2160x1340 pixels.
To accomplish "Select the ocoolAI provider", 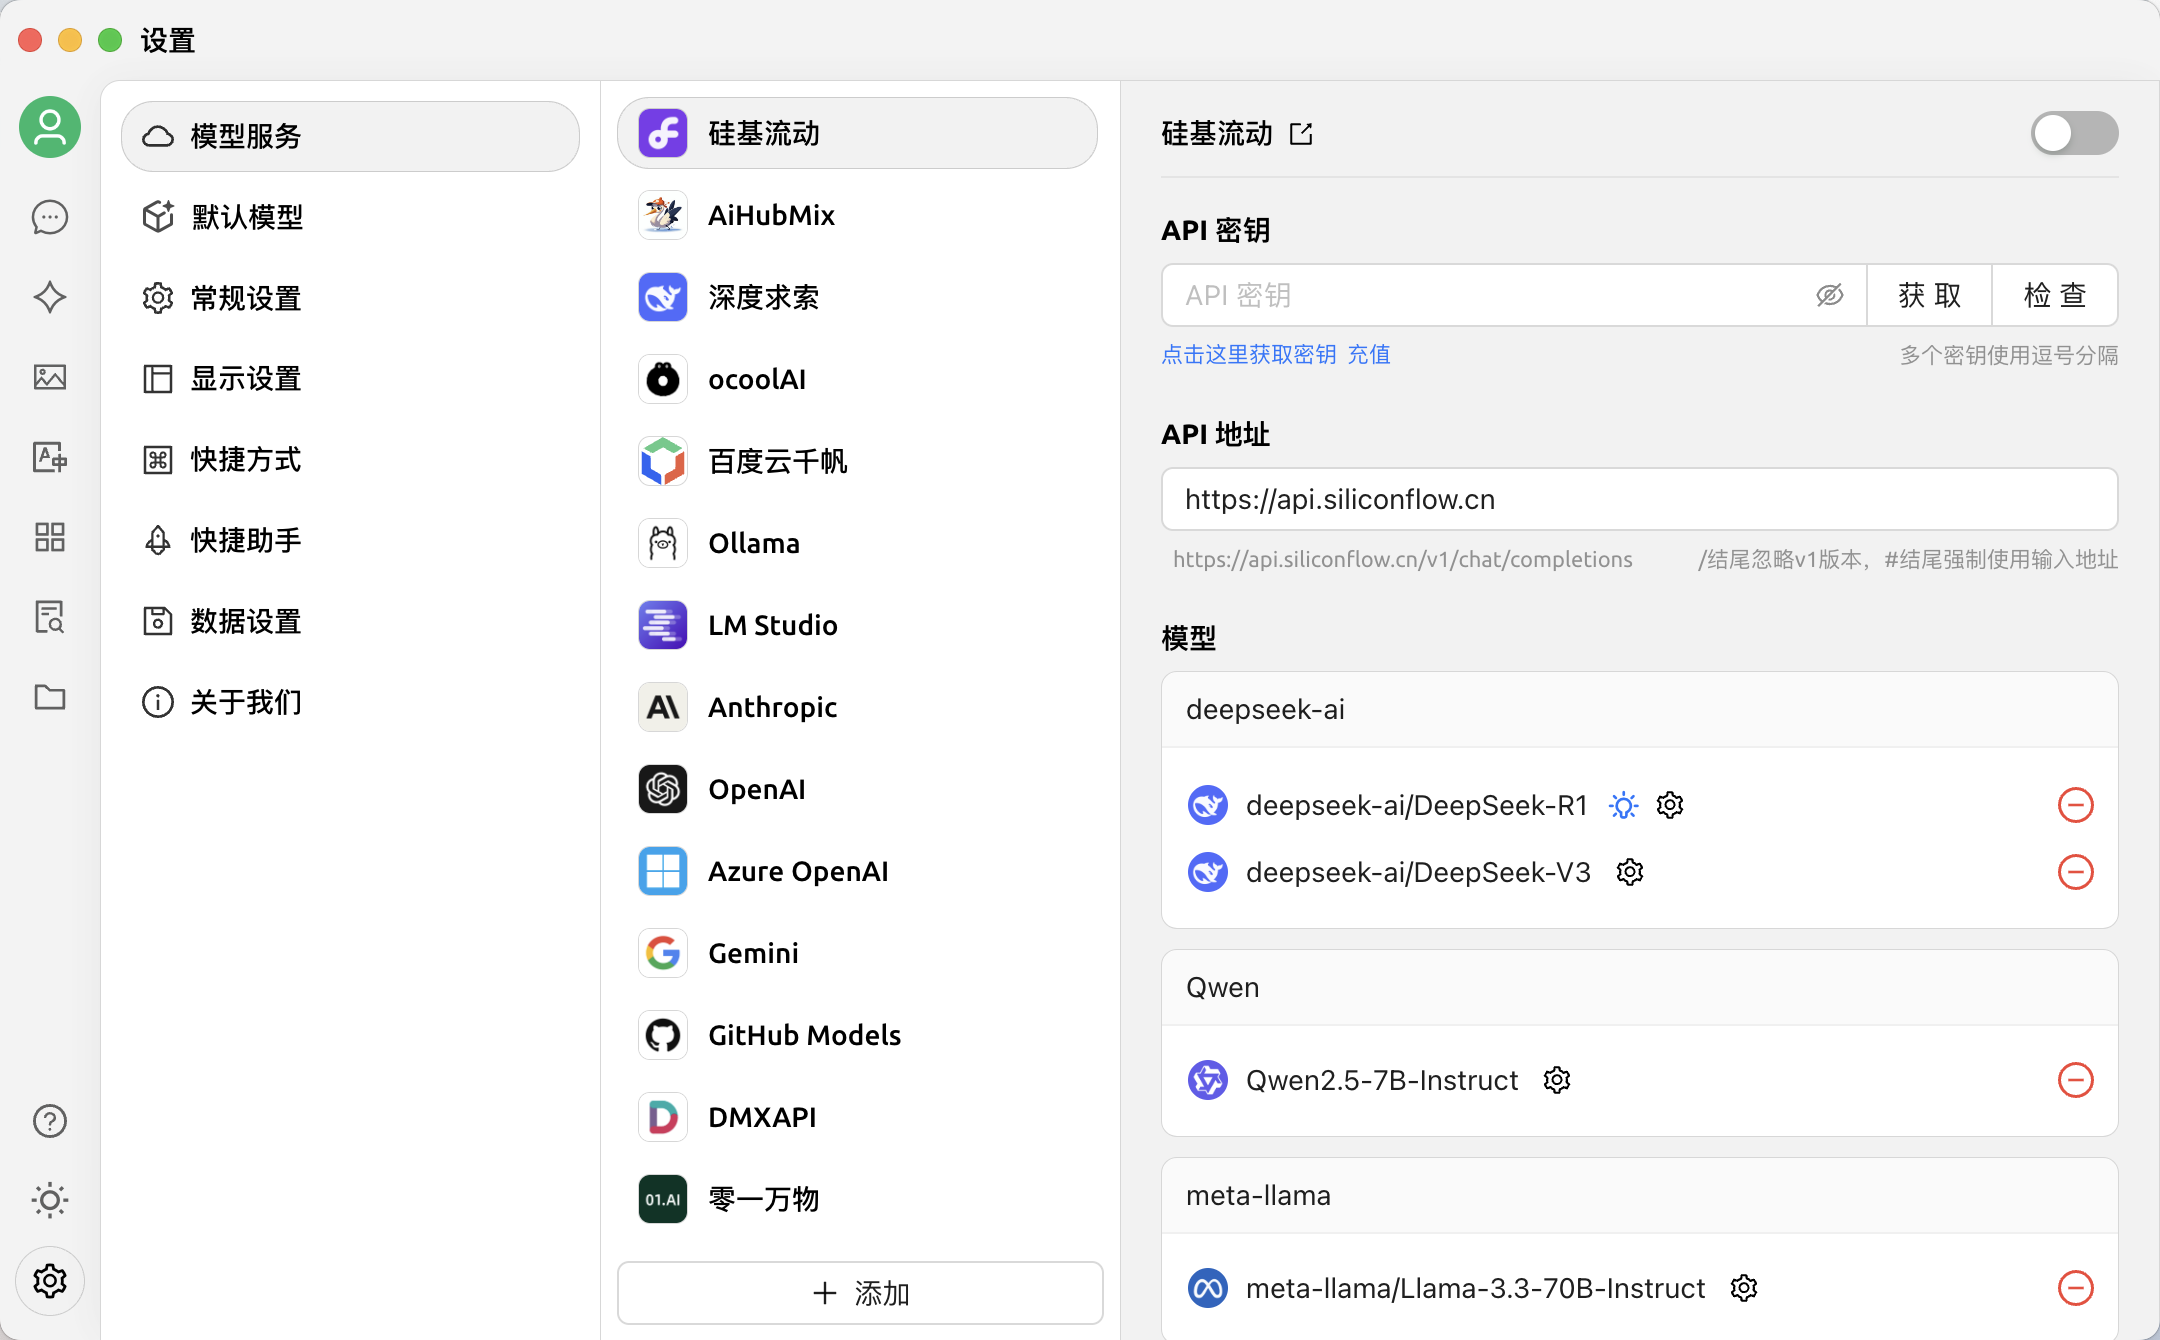I will [x=857, y=379].
